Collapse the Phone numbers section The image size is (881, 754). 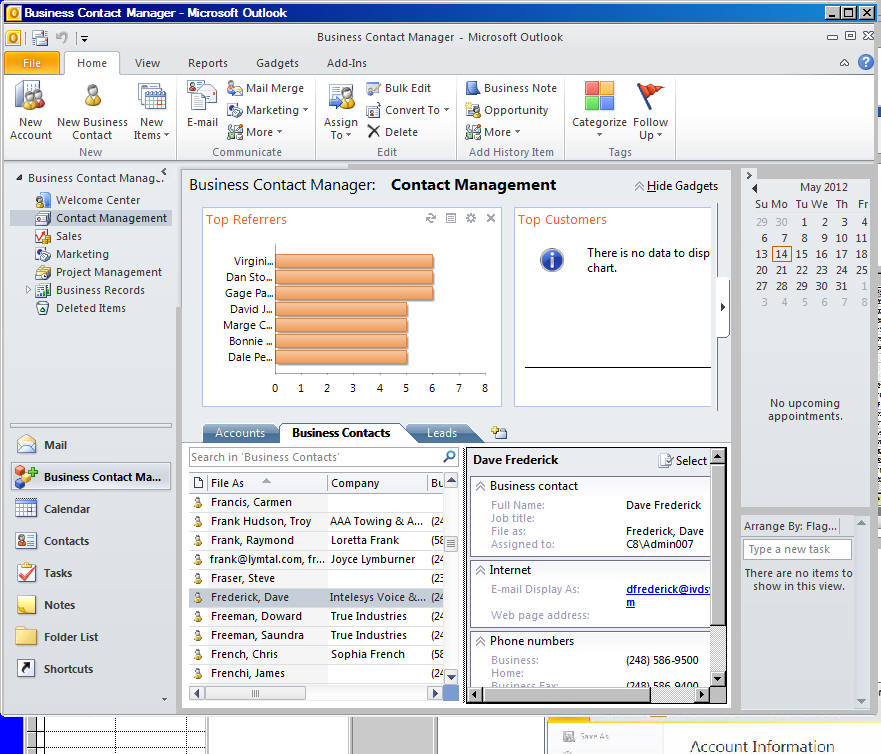pyautogui.click(x=480, y=641)
